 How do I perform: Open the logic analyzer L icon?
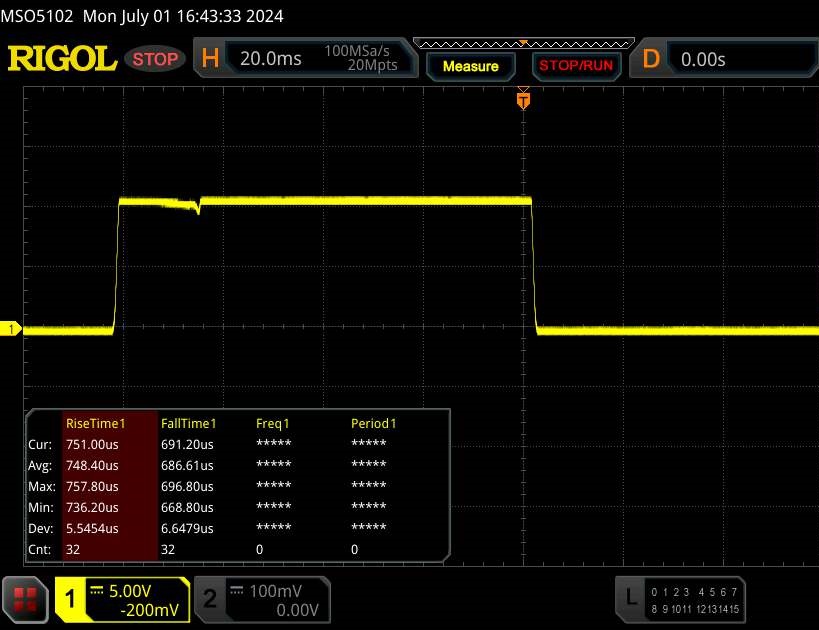[630, 598]
